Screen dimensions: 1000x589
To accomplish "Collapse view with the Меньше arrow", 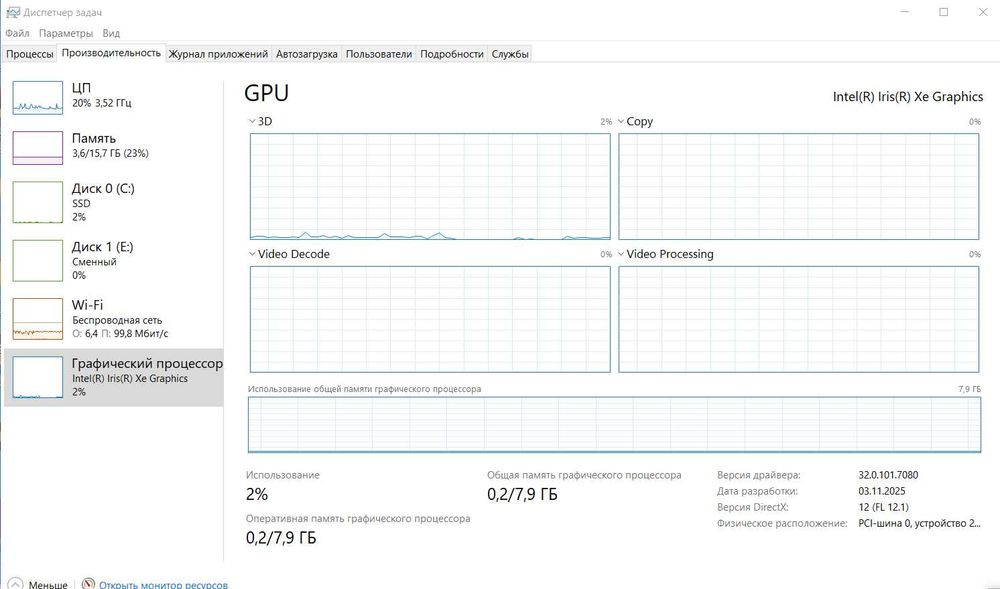I will 15,584.
